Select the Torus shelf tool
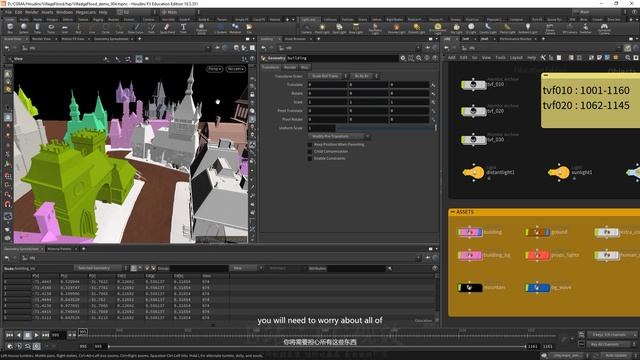640x360 pixels. pyautogui.click(x=51, y=28)
